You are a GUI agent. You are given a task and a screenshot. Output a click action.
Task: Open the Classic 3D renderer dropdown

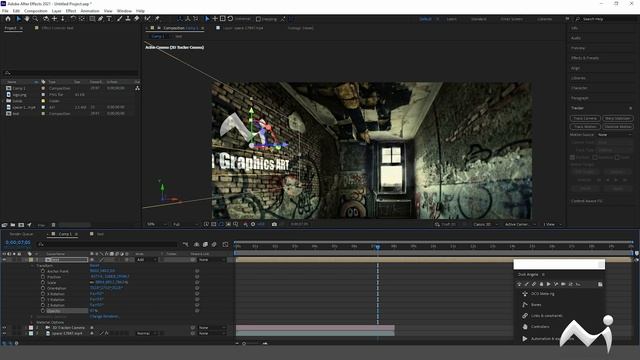coord(485,224)
